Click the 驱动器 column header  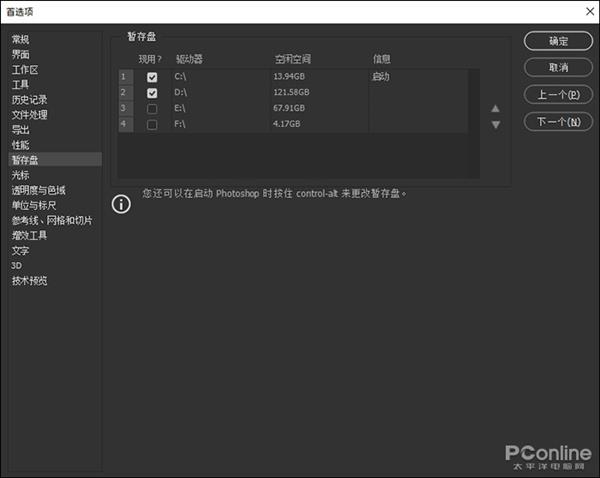(x=189, y=59)
